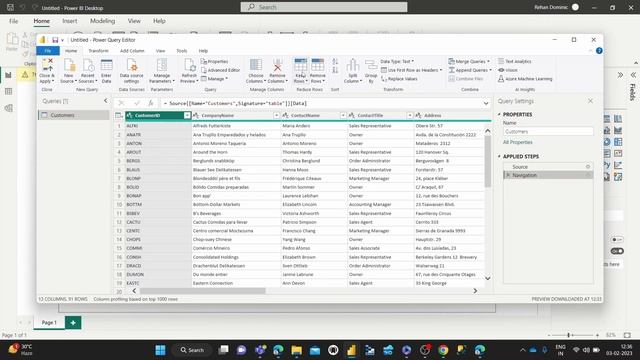Collapse the PROPERTIES section

499,114
